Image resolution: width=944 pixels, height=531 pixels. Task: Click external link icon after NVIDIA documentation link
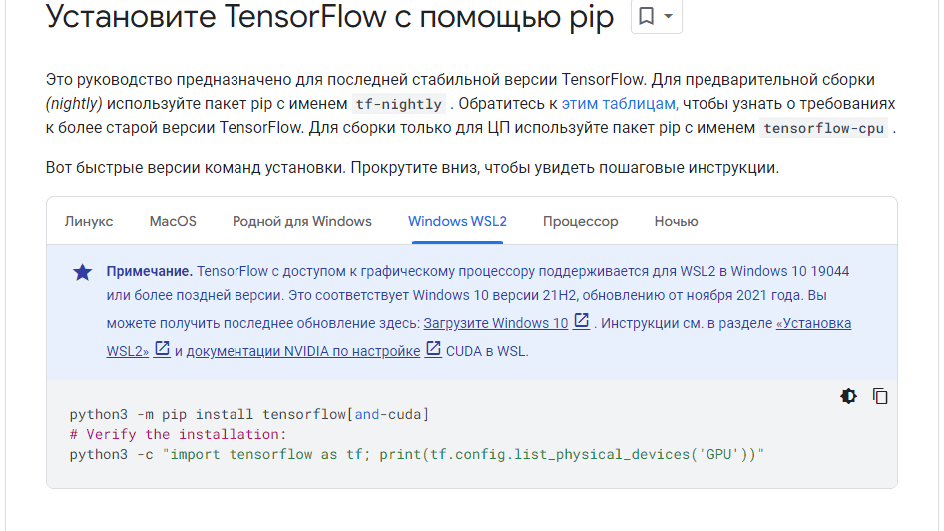click(x=433, y=349)
